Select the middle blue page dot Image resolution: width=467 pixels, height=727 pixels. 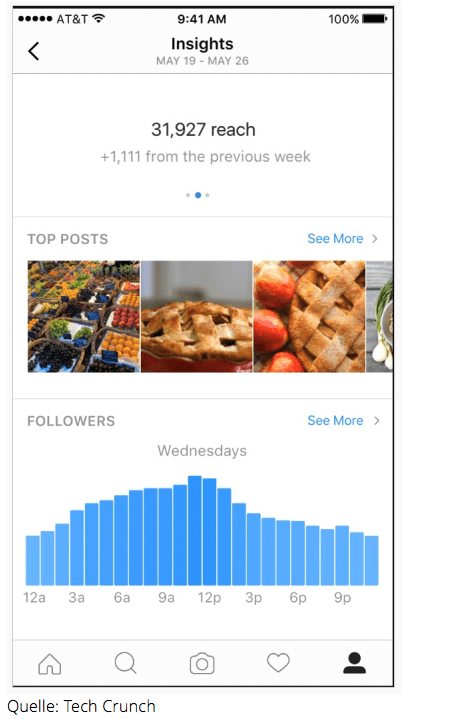(198, 195)
